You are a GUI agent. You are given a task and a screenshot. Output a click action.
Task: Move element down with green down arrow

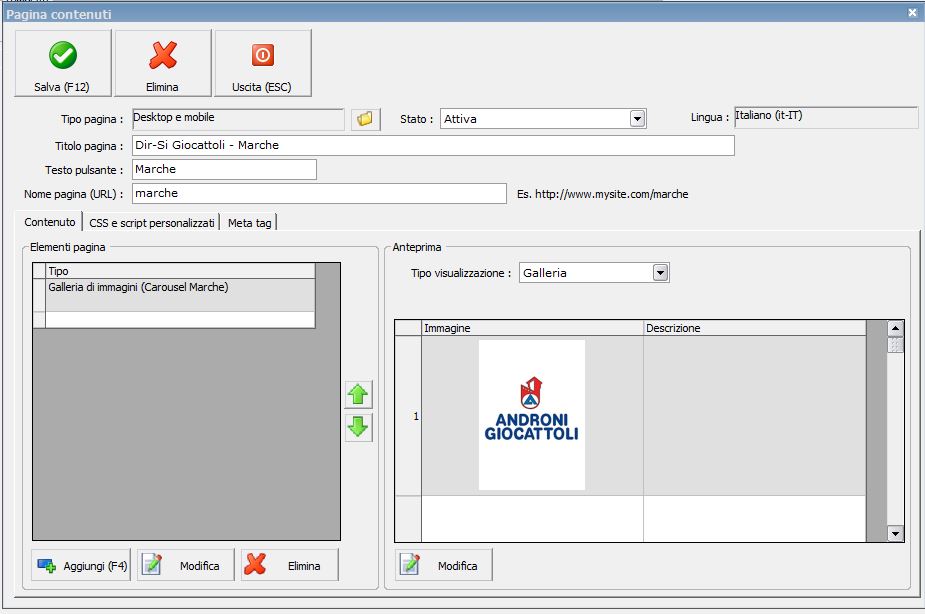pyautogui.click(x=358, y=426)
